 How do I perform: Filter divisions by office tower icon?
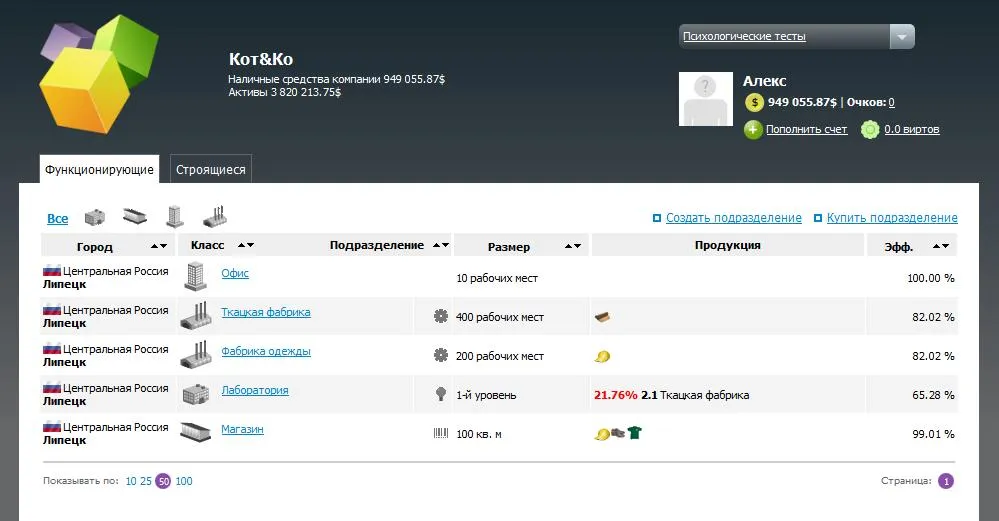click(175, 217)
